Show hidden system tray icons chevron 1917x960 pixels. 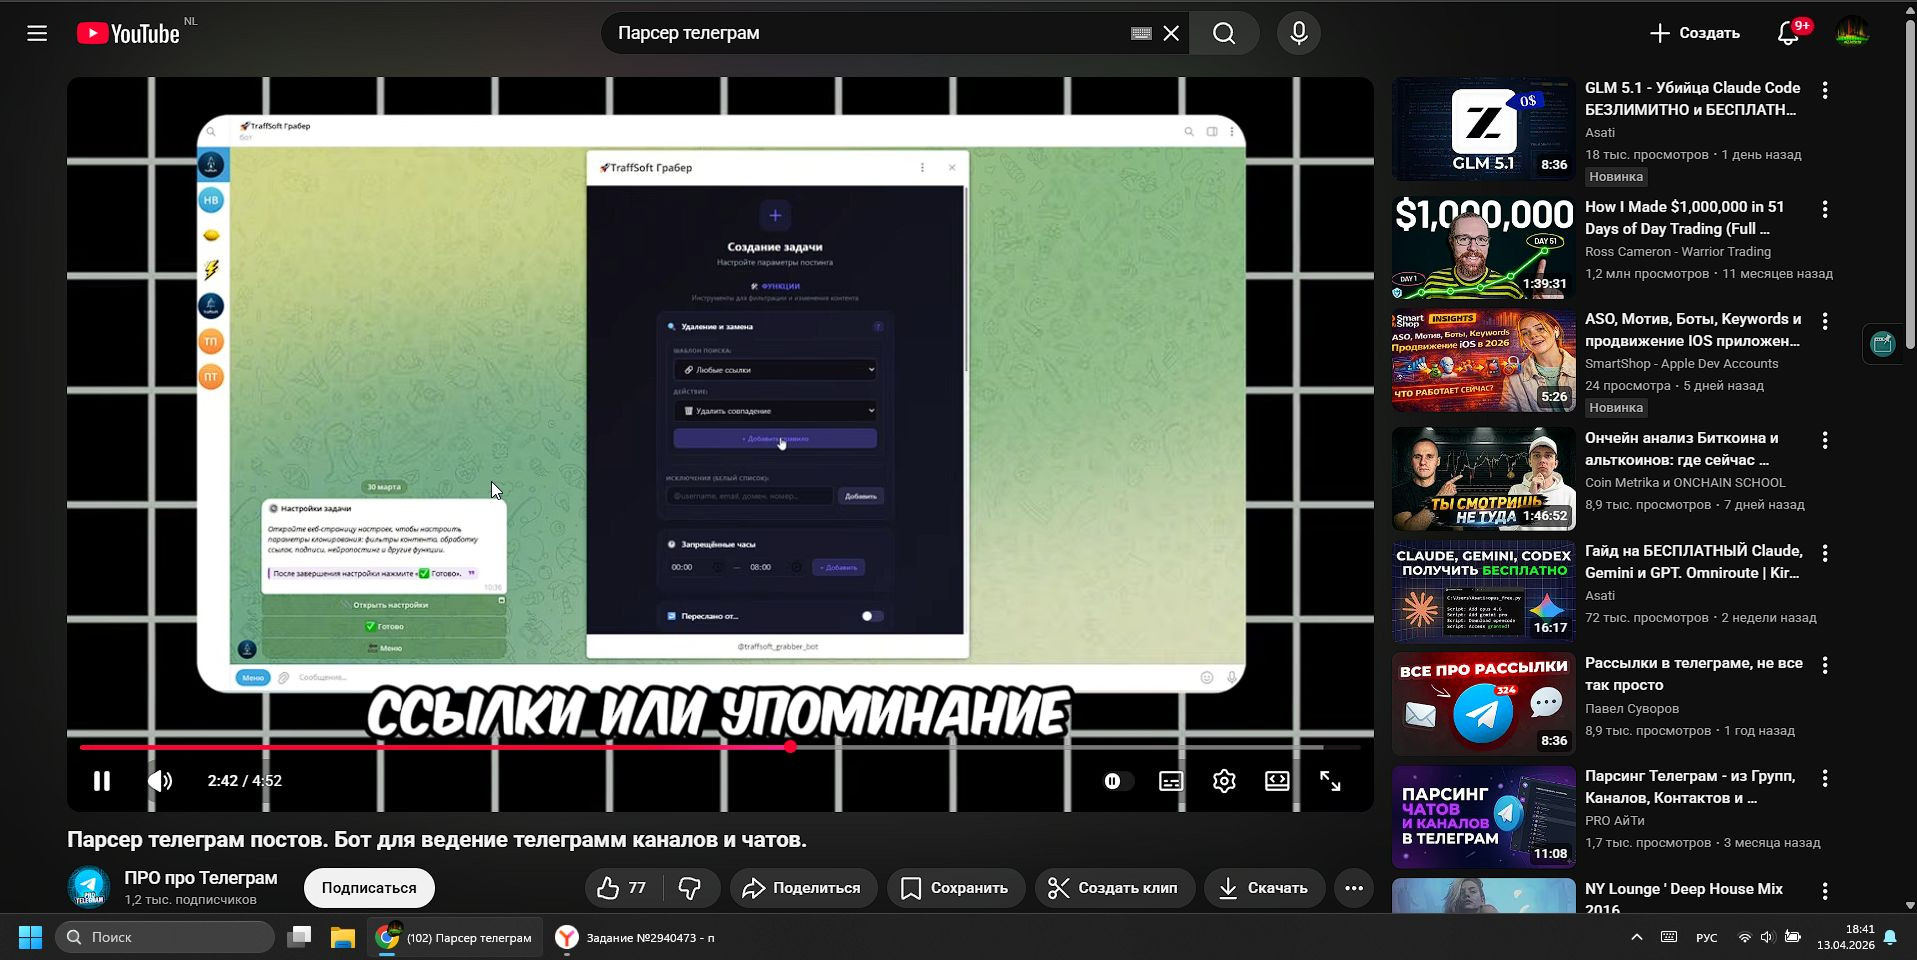[x=1636, y=937]
